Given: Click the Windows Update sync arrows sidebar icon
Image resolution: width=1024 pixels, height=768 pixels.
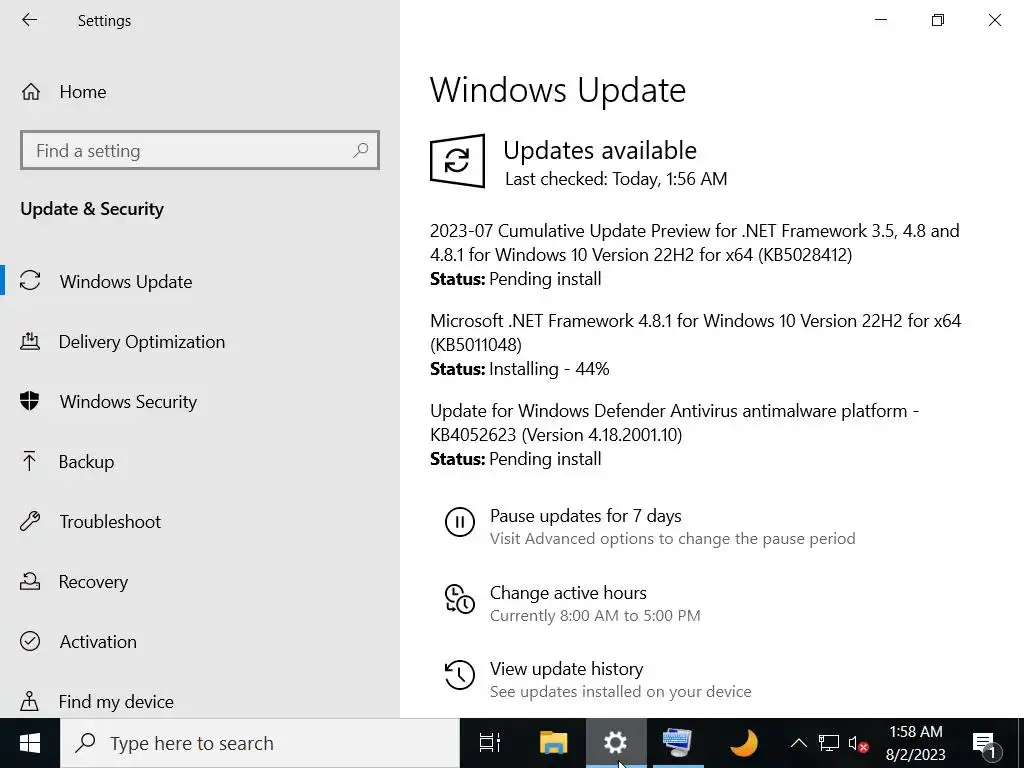Looking at the screenshot, I should point(30,281).
